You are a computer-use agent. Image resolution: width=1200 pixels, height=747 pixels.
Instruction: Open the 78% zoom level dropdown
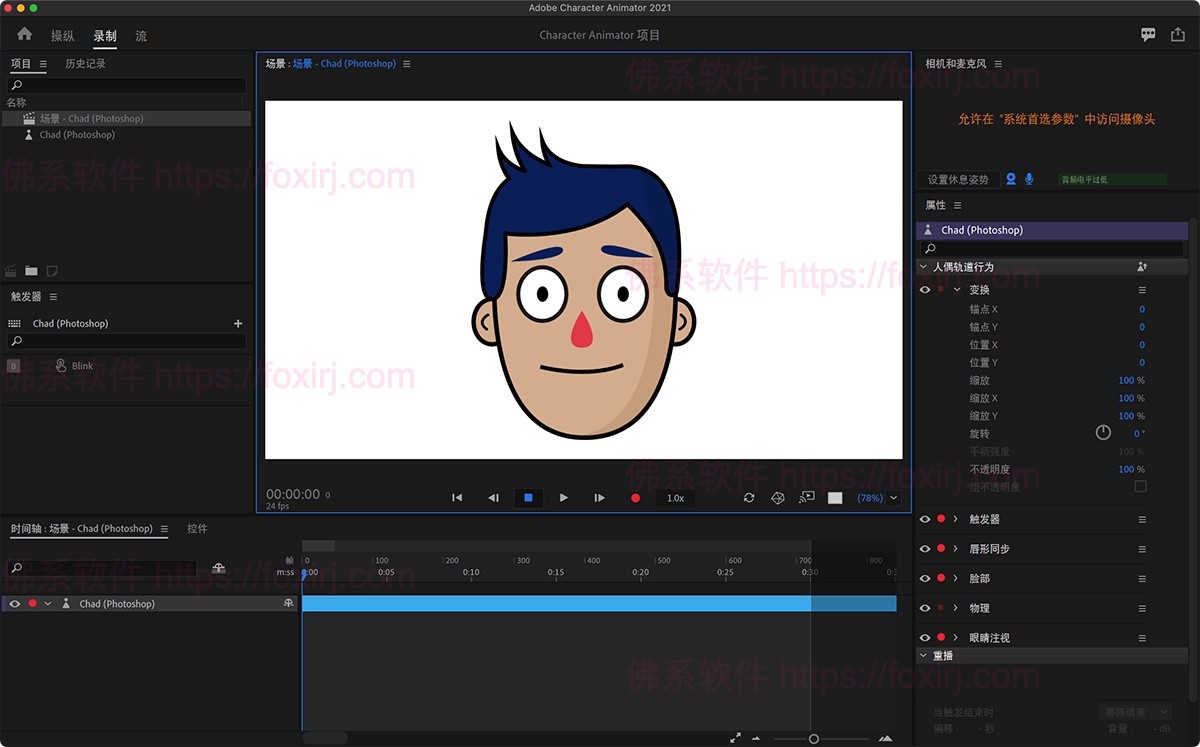tap(893, 498)
